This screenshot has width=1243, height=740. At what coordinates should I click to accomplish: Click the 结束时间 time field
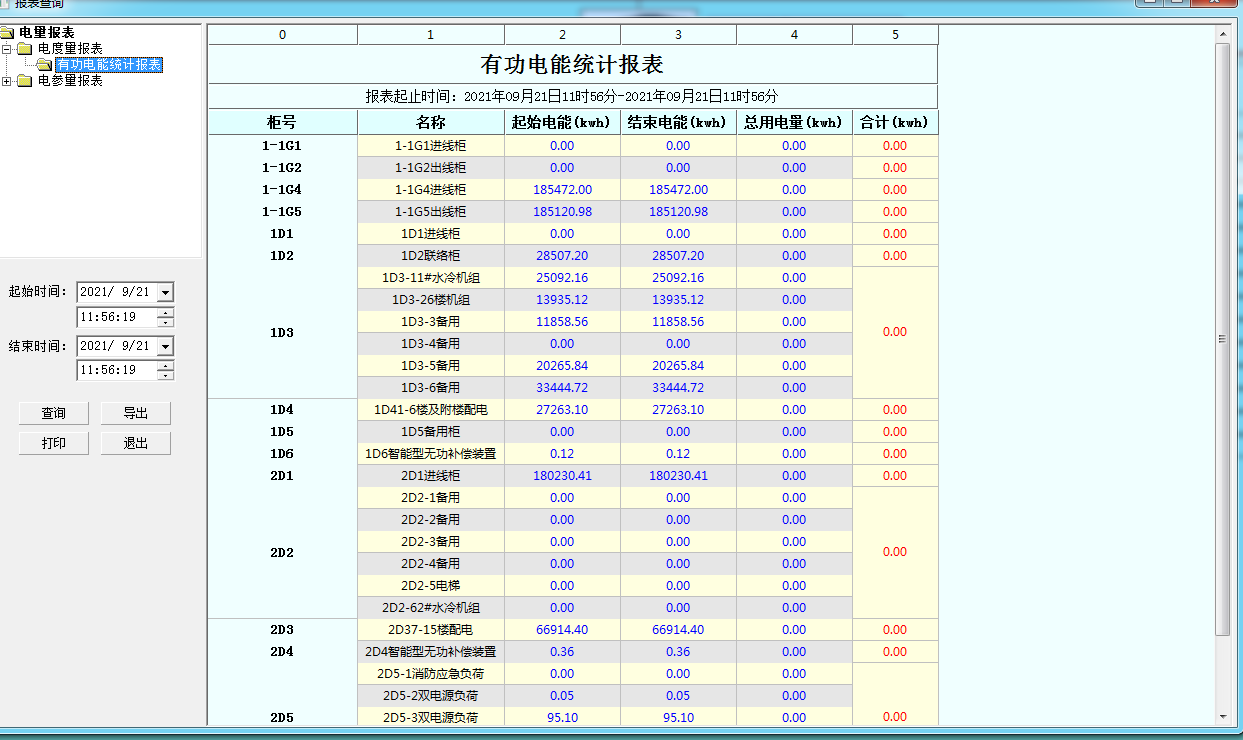click(117, 370)
